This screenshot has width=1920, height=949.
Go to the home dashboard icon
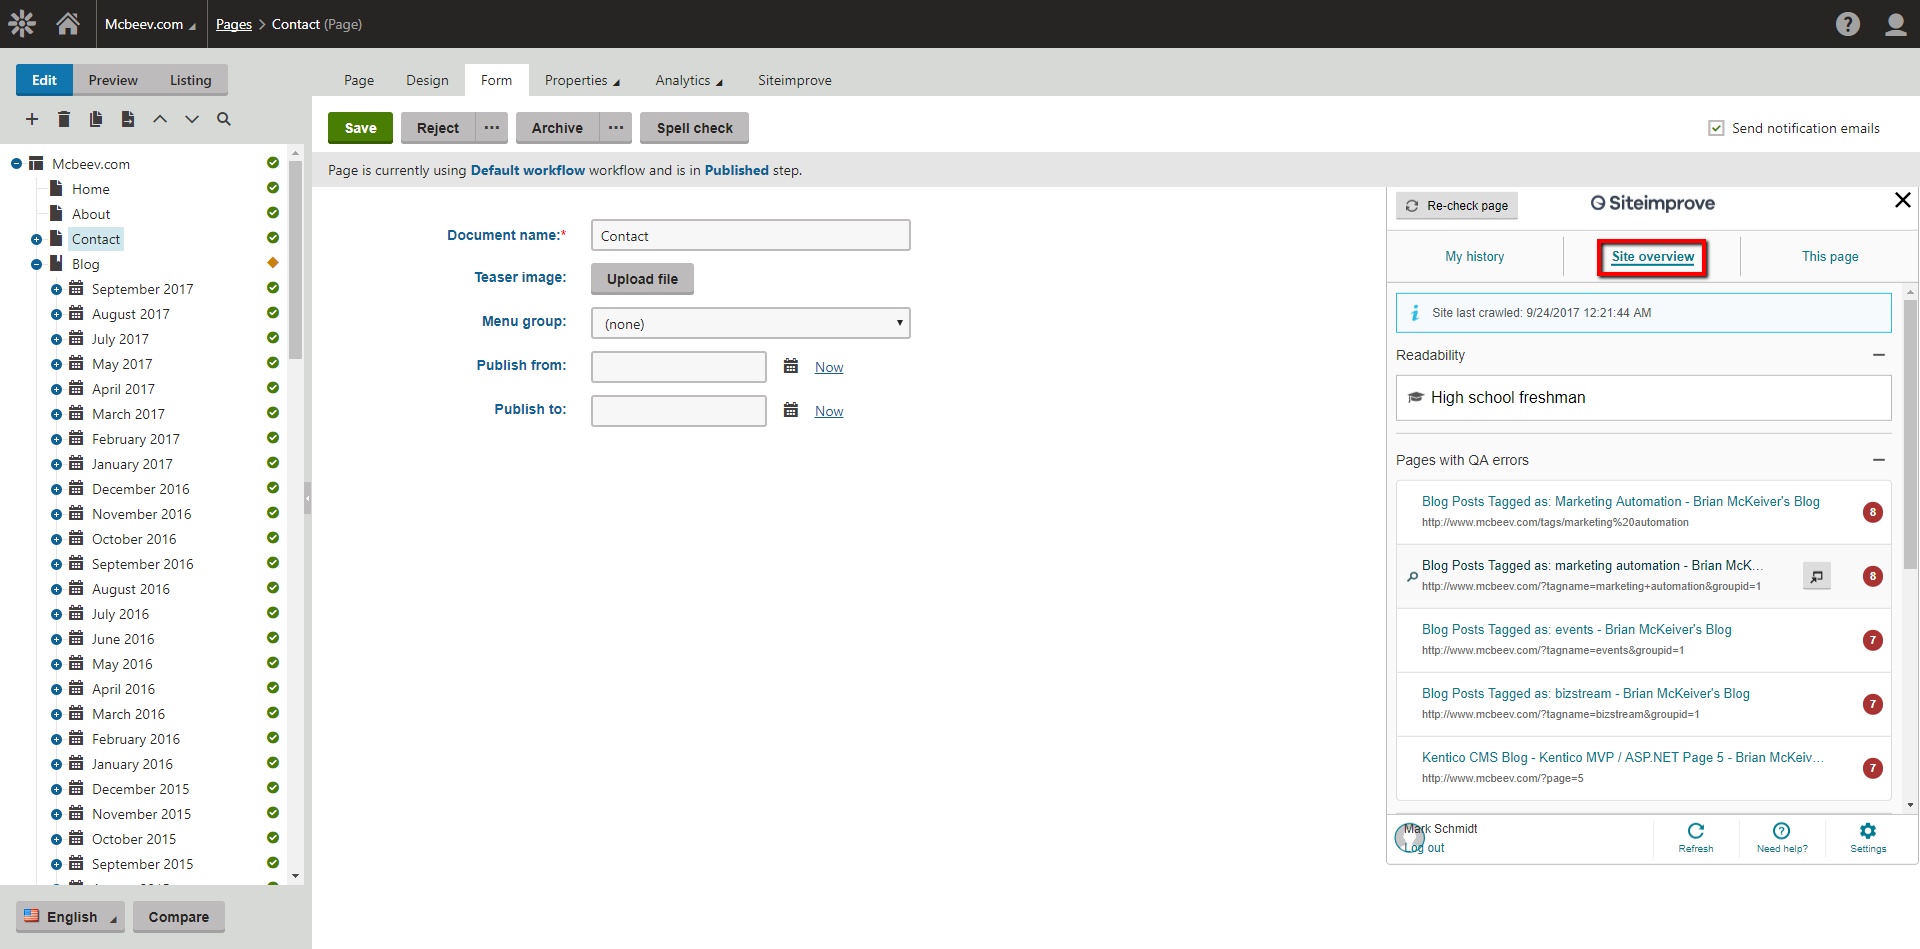pos(68,23)
